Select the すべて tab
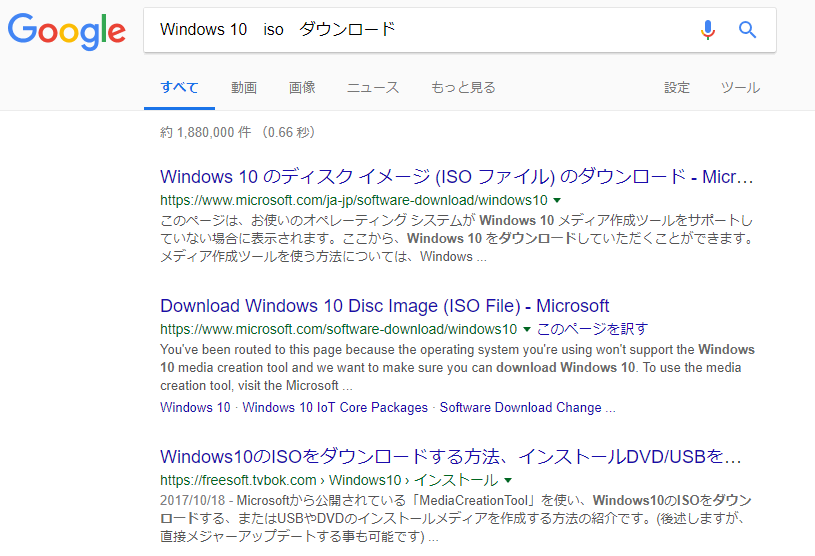Screen dimensions: 815x556 pos(179,87)
